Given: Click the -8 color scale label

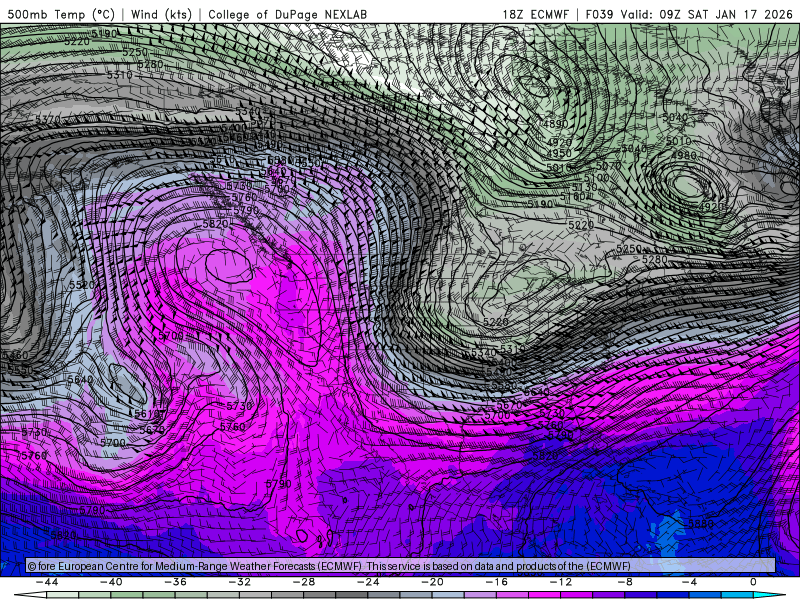Looking at the screenshot, I should tap(626, 582).
